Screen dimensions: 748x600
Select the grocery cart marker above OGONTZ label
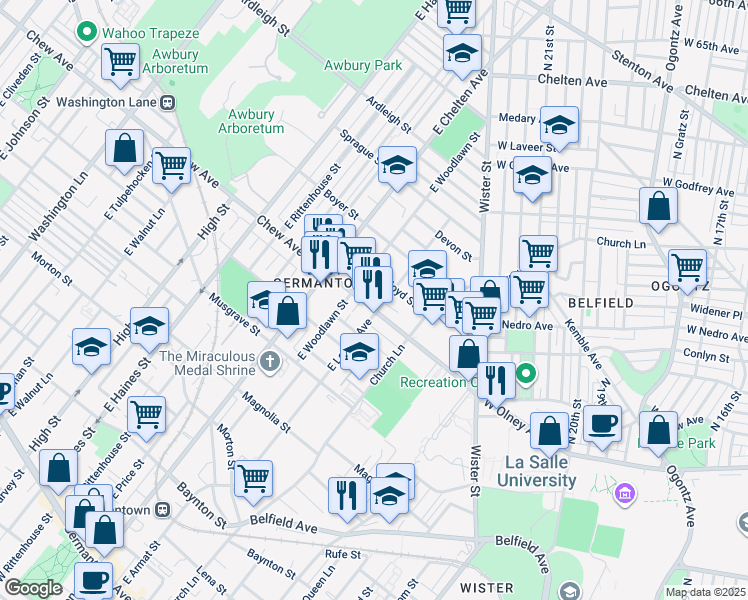(x=687, y=269)
